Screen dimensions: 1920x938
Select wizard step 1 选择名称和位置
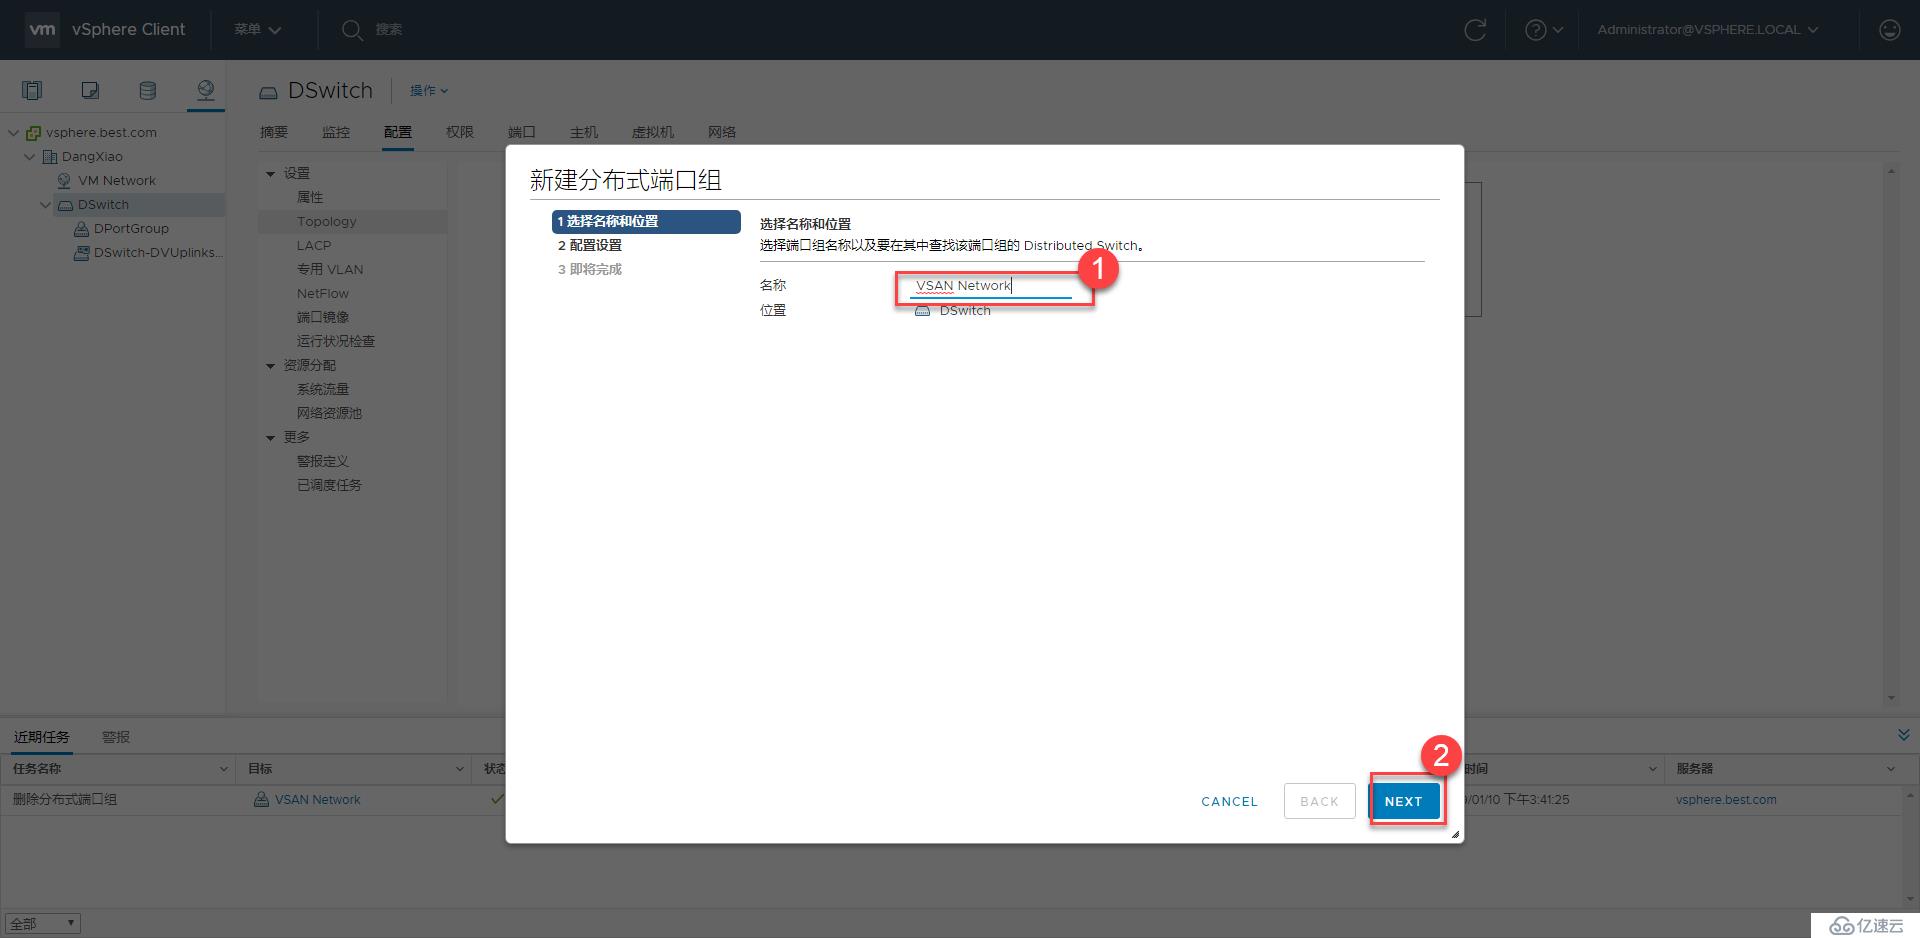(646, 221)
